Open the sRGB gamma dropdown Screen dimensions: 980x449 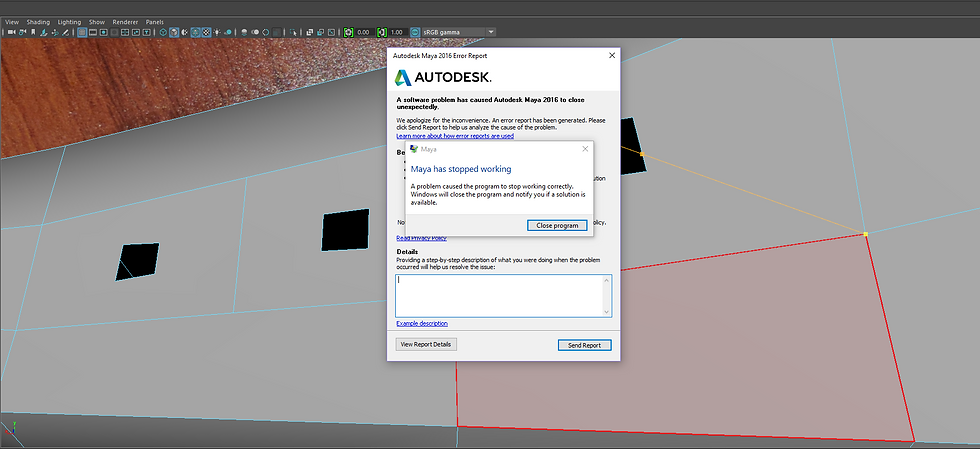(x=459, y=32)
